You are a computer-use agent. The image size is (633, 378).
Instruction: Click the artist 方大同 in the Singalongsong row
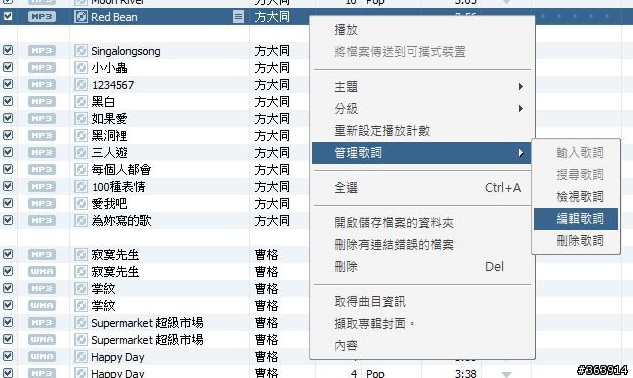point(272,50)
